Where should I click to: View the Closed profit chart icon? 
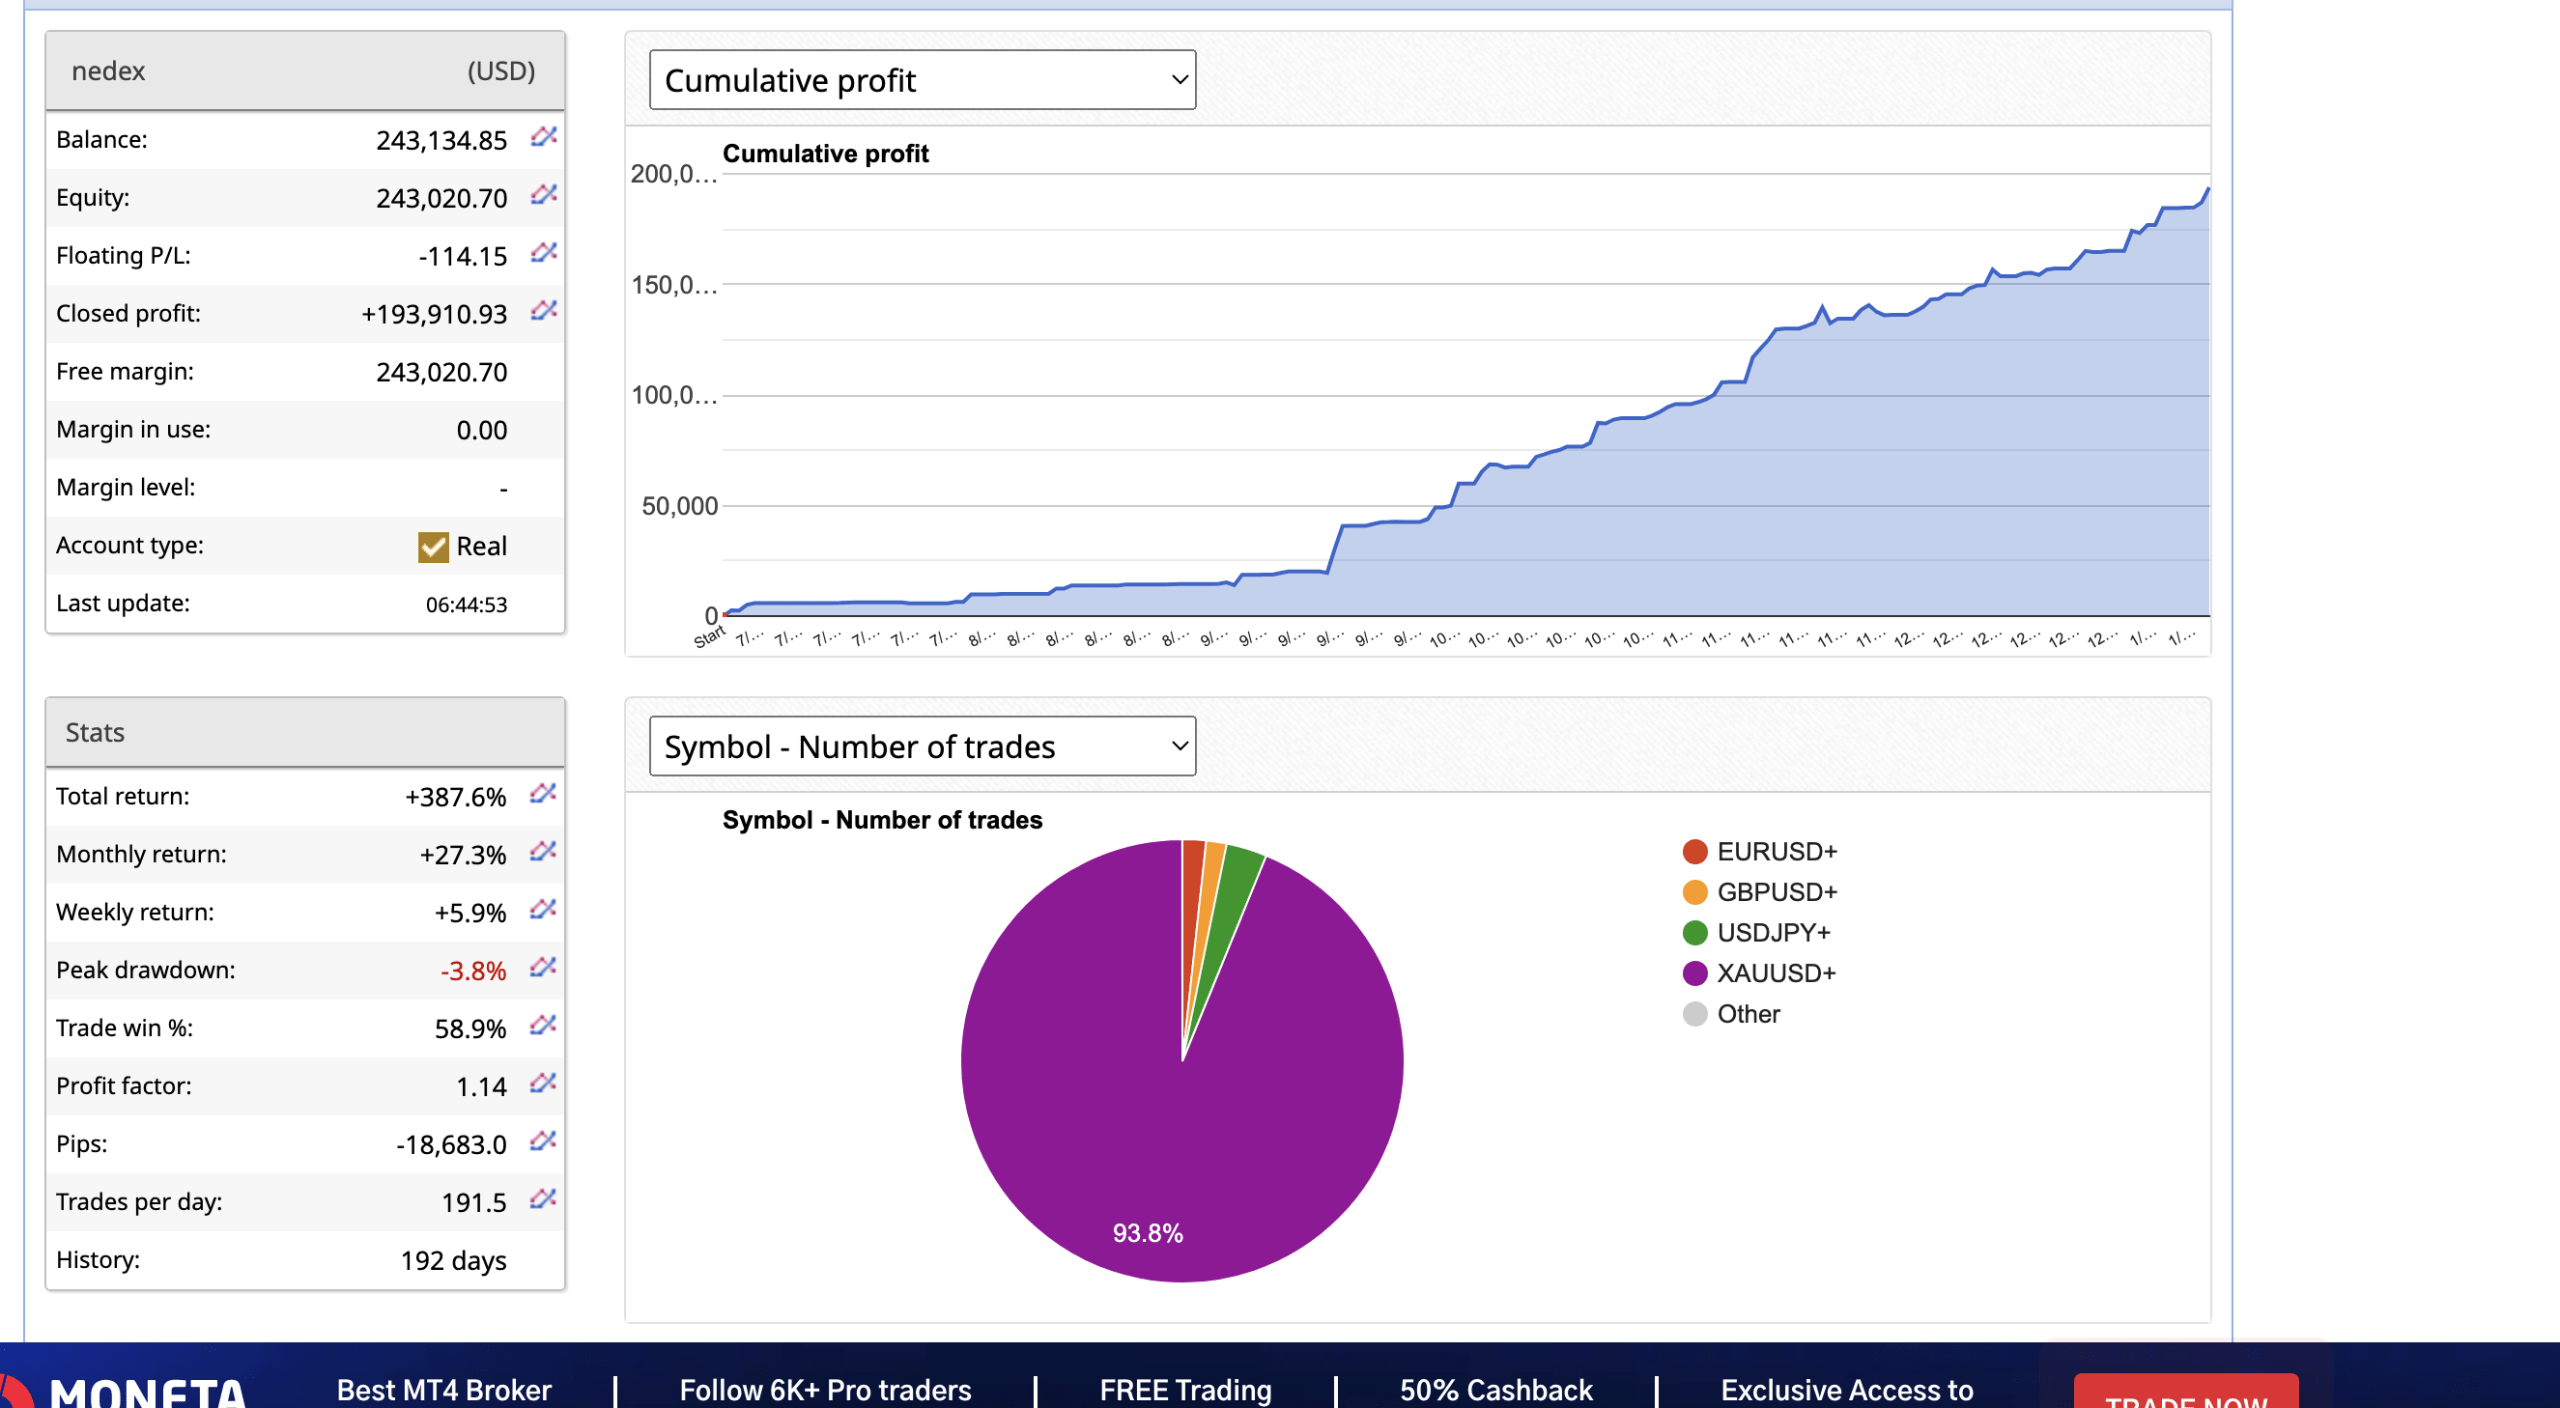click(x=541, y=312)
